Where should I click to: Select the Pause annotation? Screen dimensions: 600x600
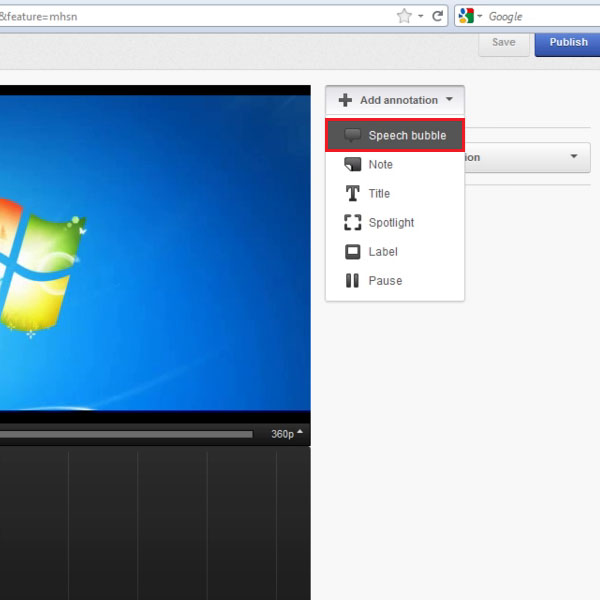click(x=395, y=281)
